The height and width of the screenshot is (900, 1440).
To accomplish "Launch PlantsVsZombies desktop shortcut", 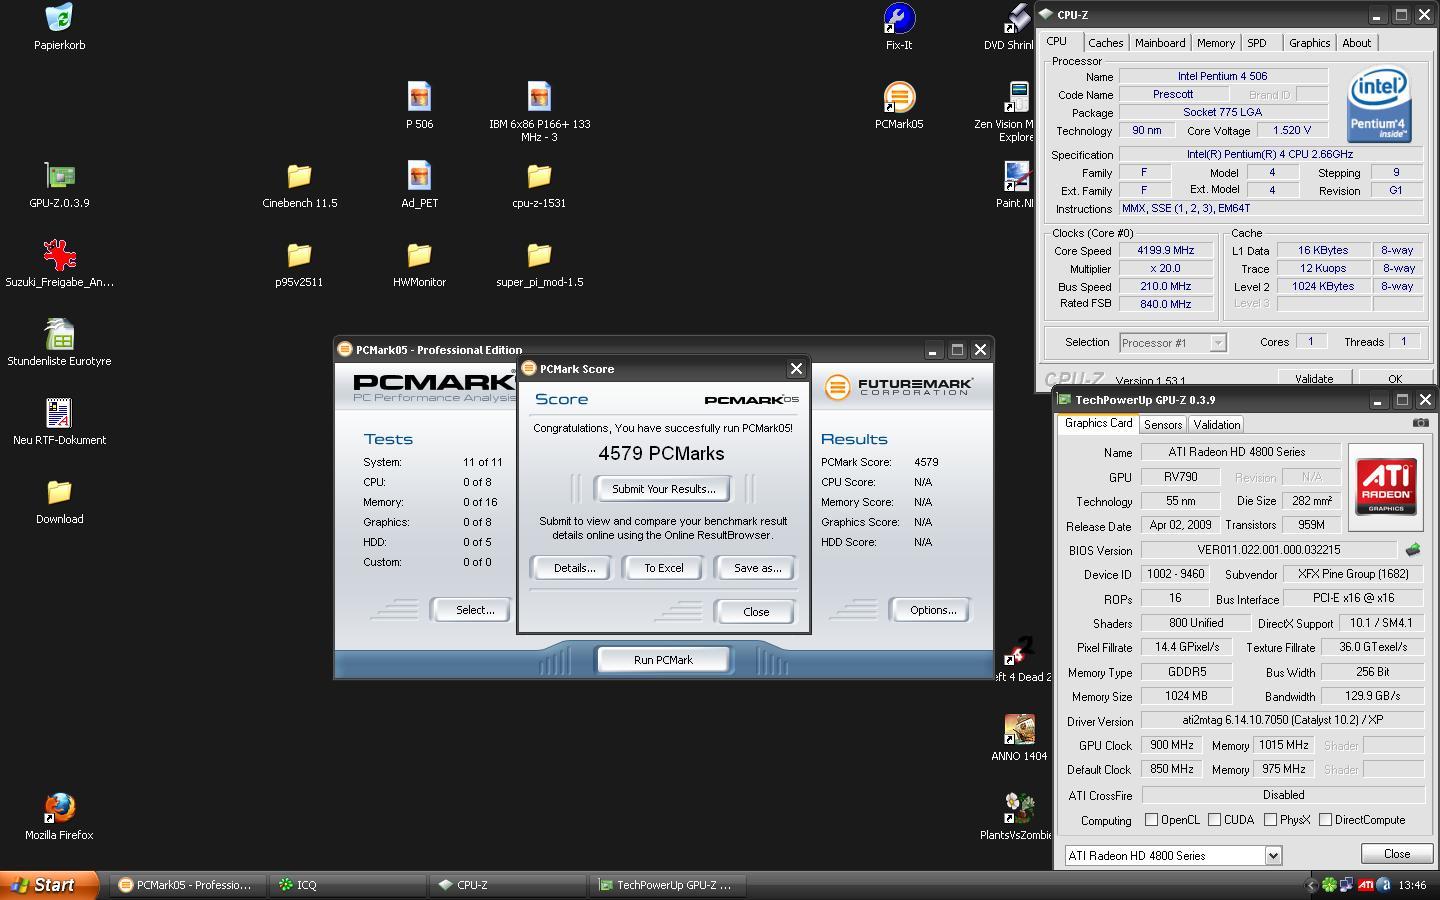I will pyautogui.click(x=1015, y=816).
